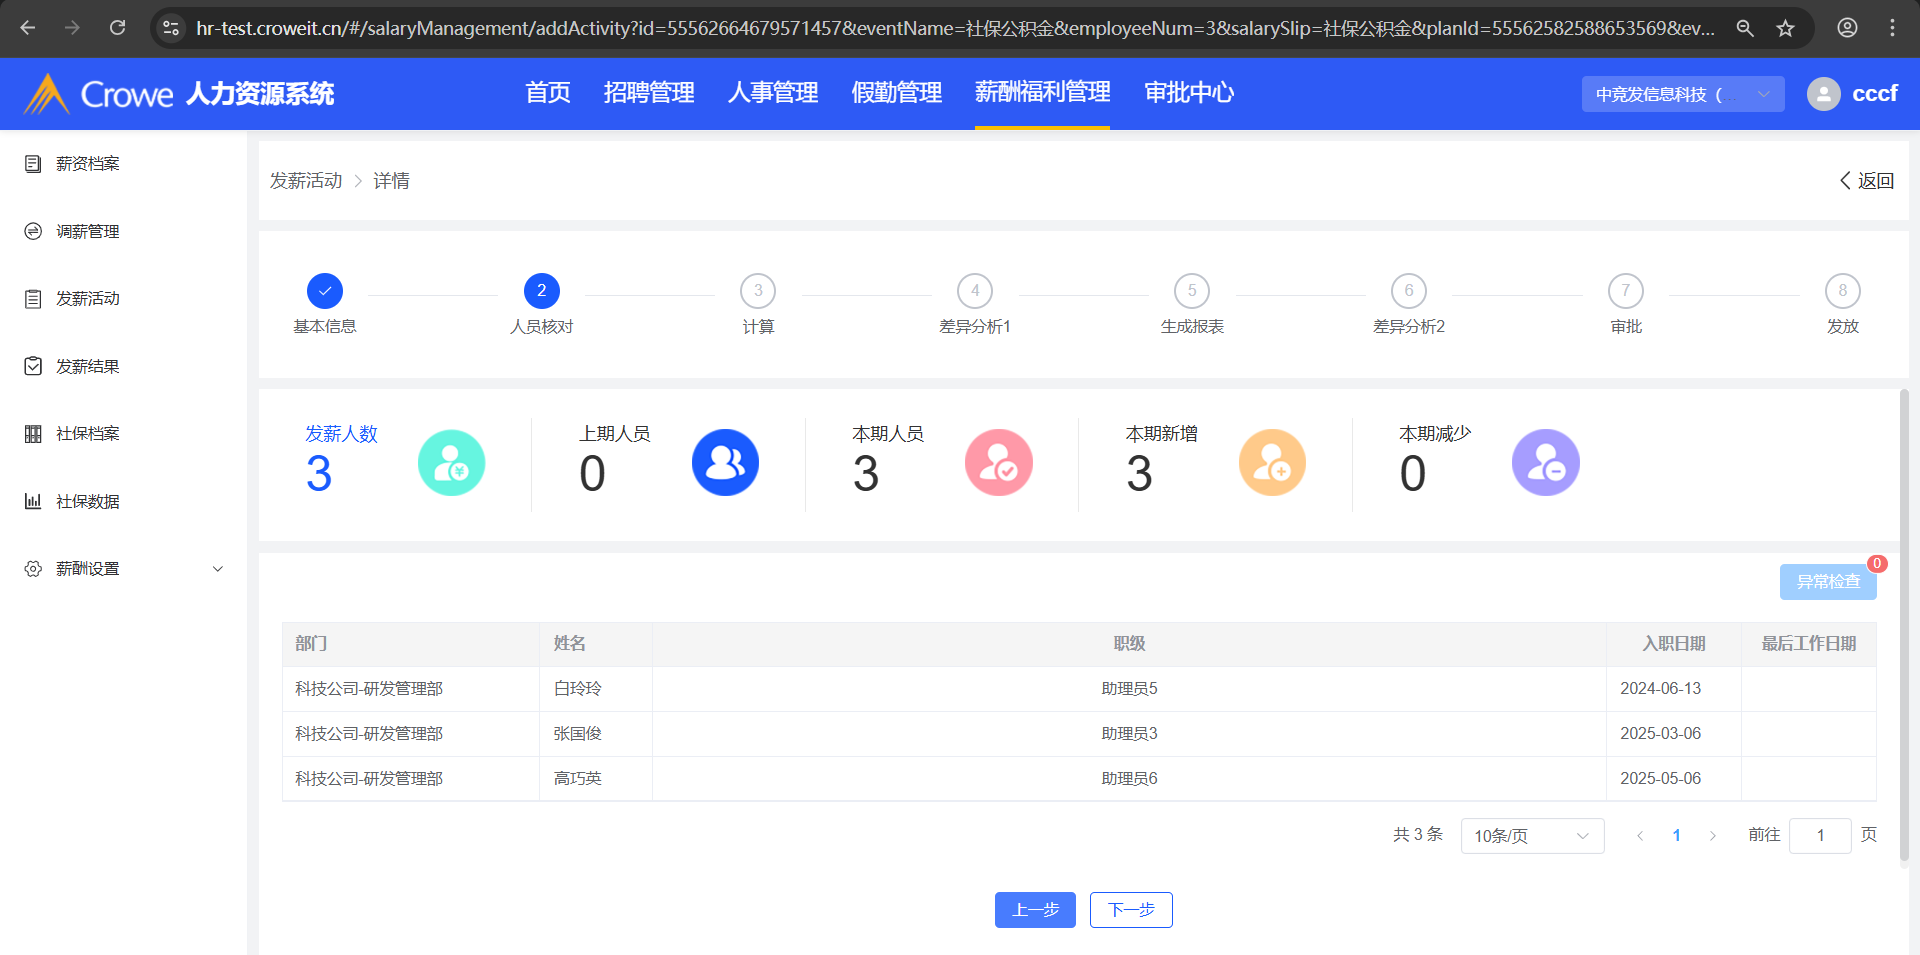Reload the page in the browser
Screen dimensions: 1920x955
[x=118, y=28]
